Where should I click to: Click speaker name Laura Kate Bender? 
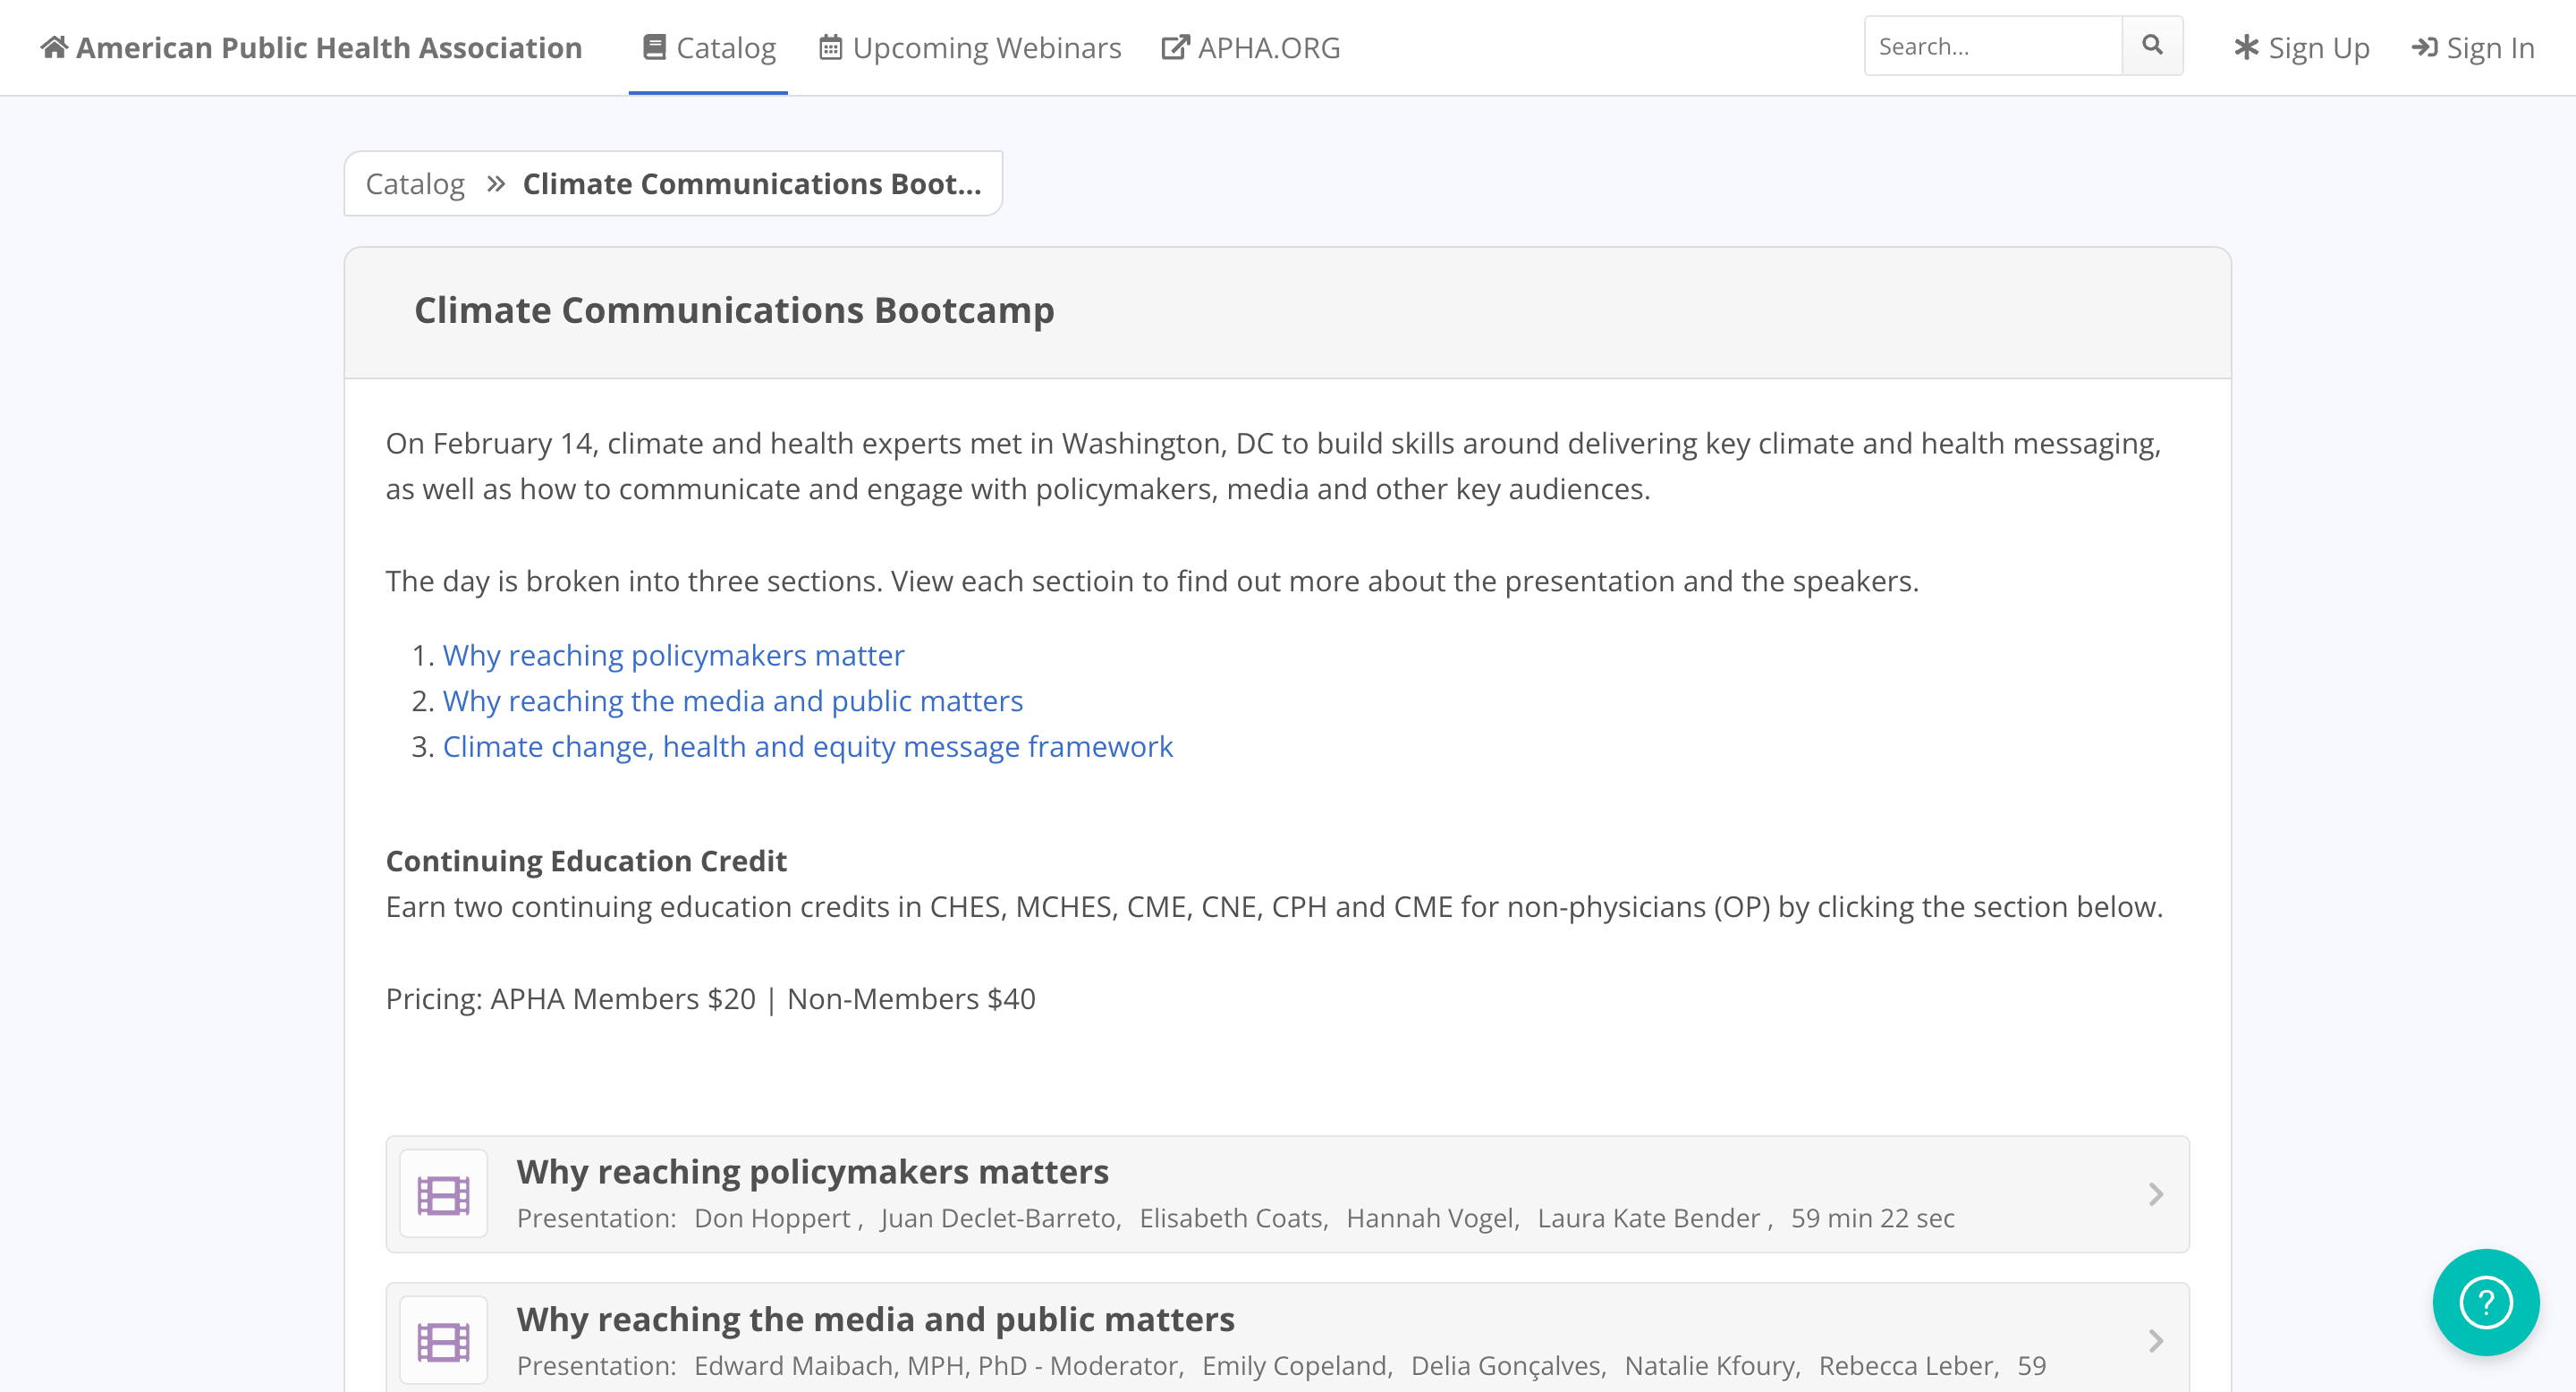tap(1648, 1218)
